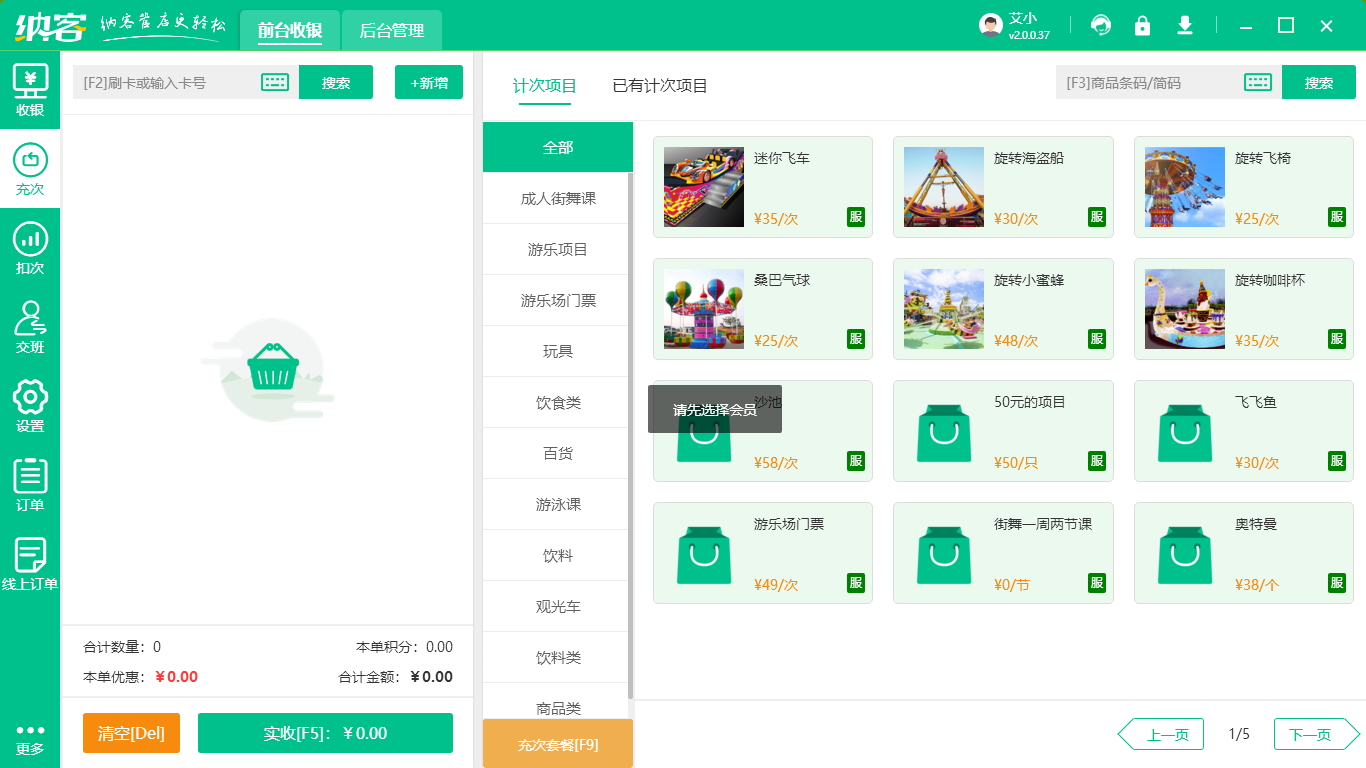1366x768 pixels.
Task: Click the shopping bag icon of 街舞一周两节课
Action: point(945,554)
